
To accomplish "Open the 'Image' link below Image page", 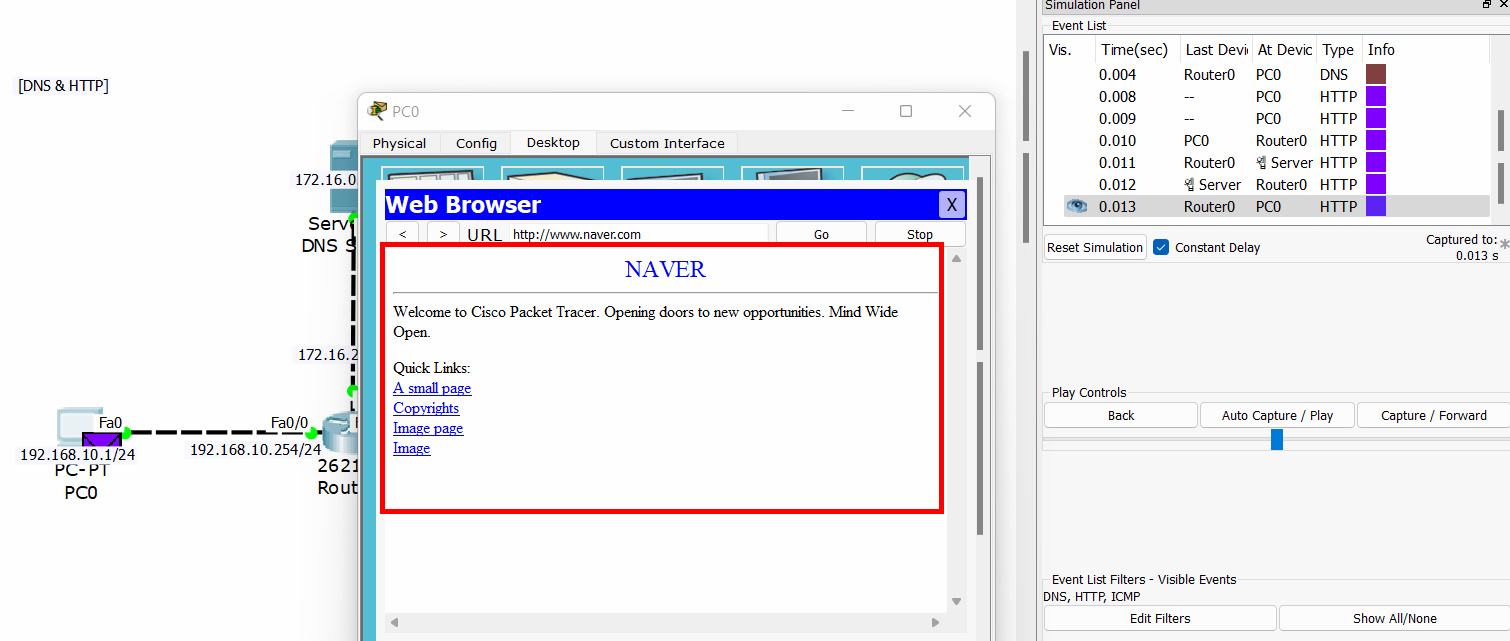I will [x=411, y=448].
